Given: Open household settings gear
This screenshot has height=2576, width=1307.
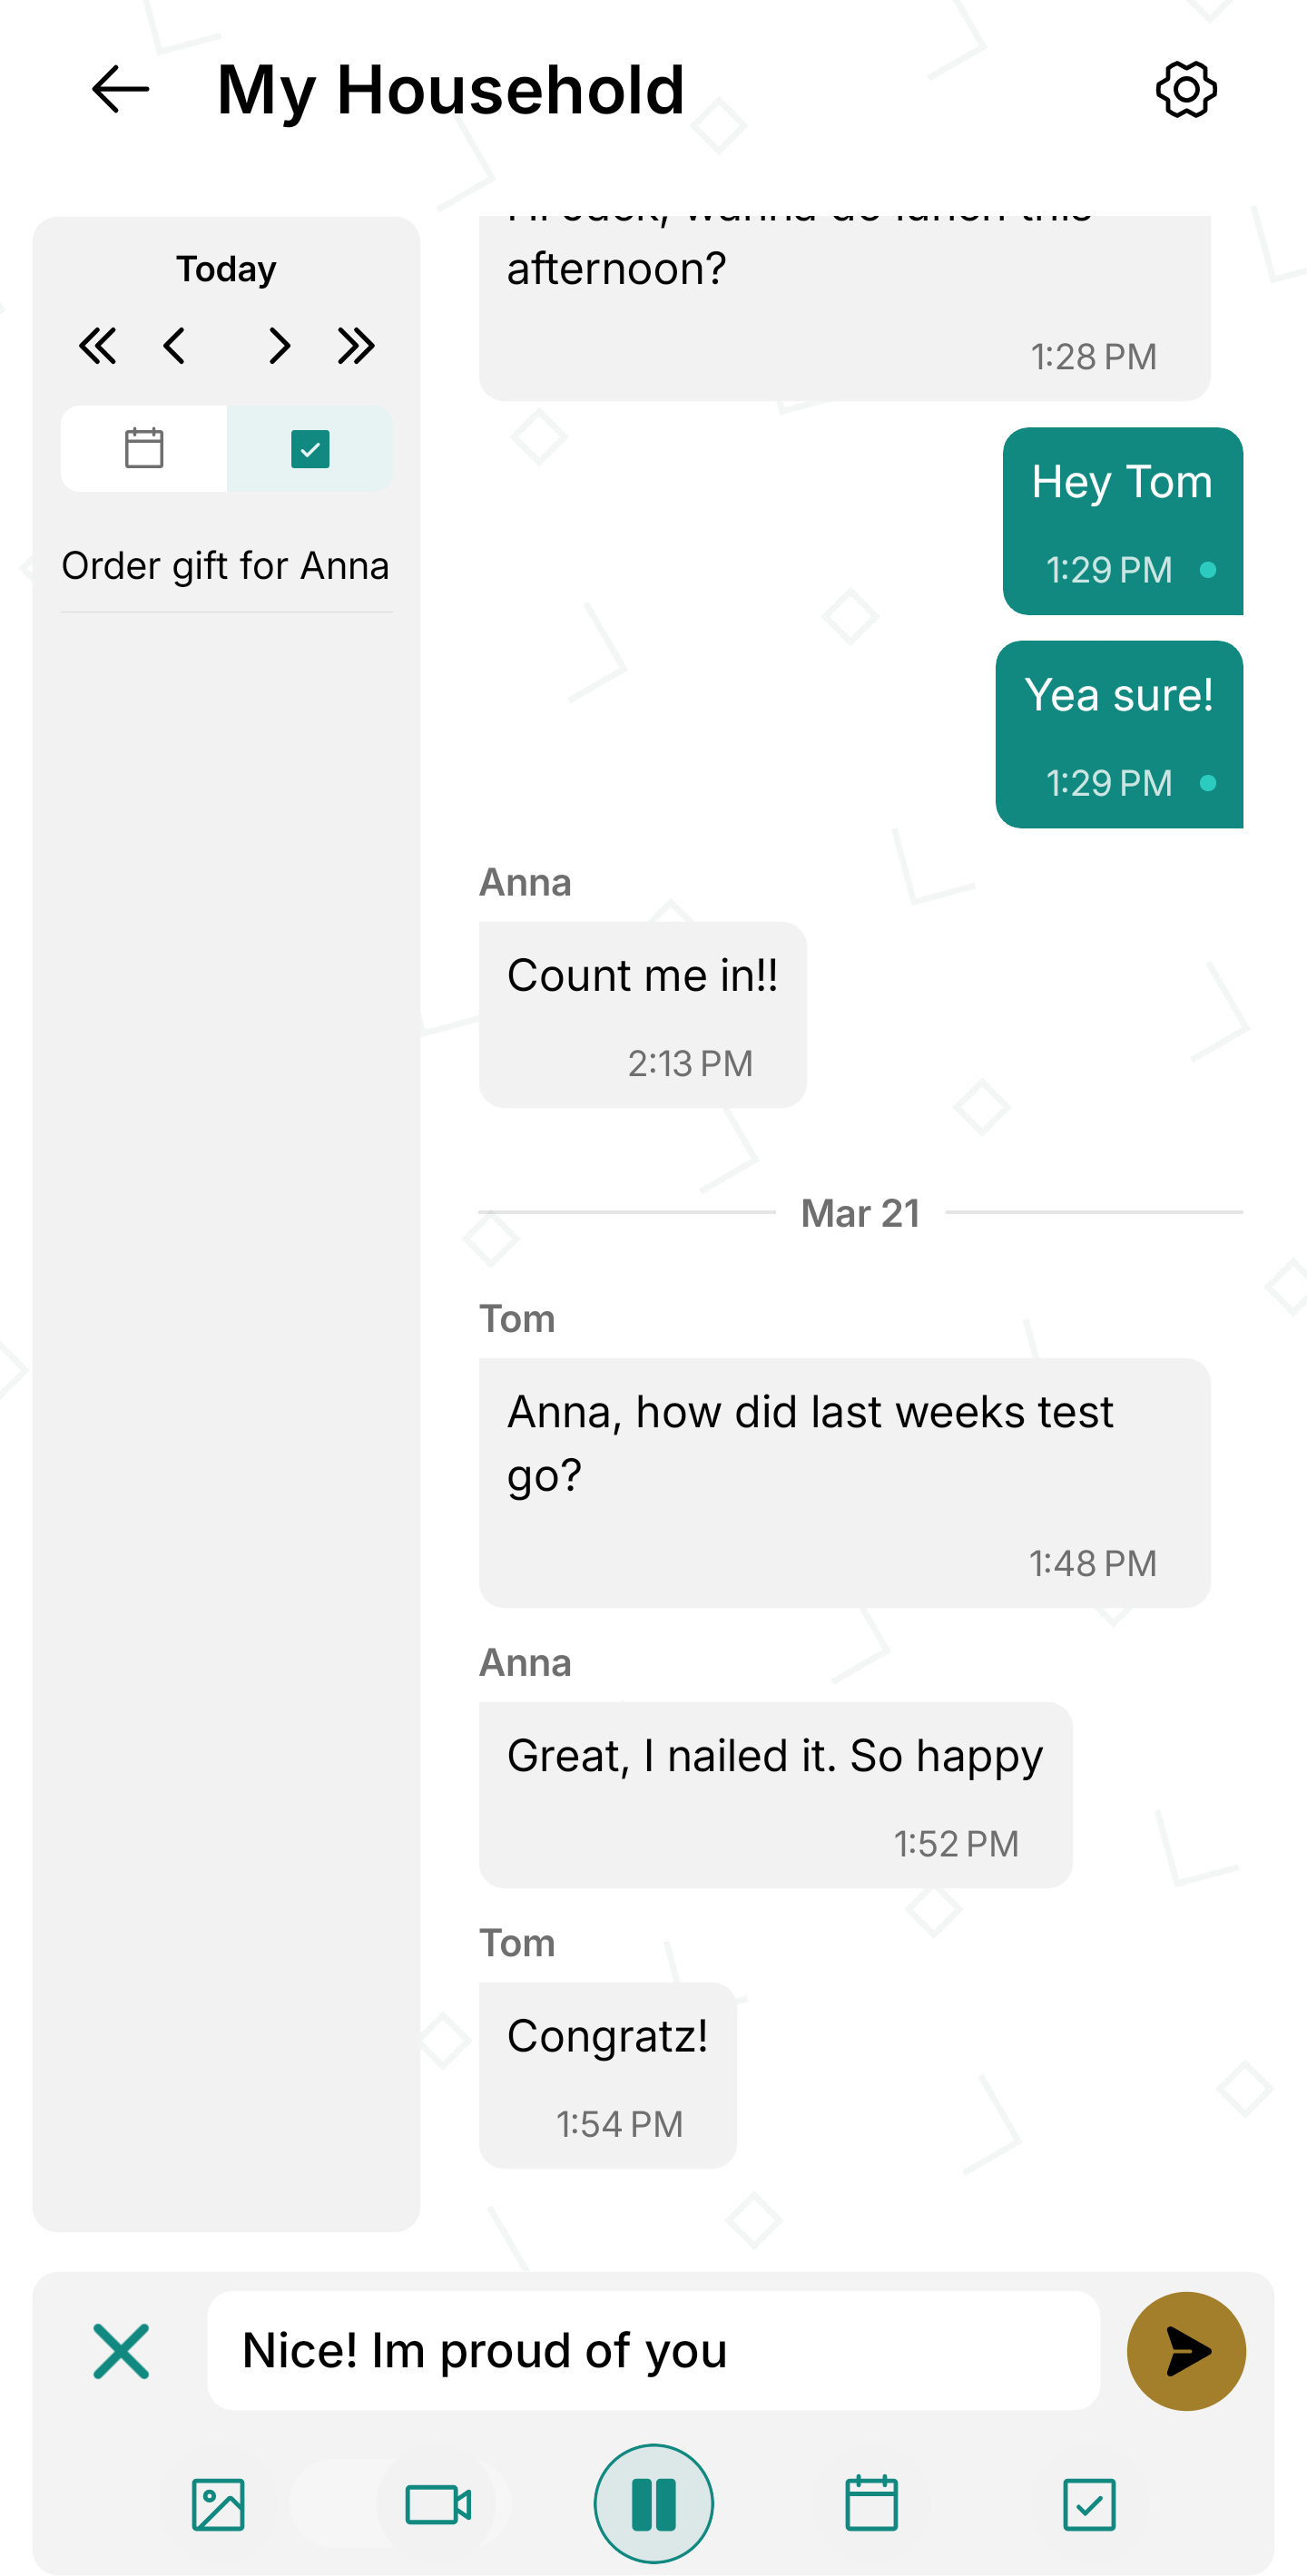Looking at the screenshot, I should 1186,90.
